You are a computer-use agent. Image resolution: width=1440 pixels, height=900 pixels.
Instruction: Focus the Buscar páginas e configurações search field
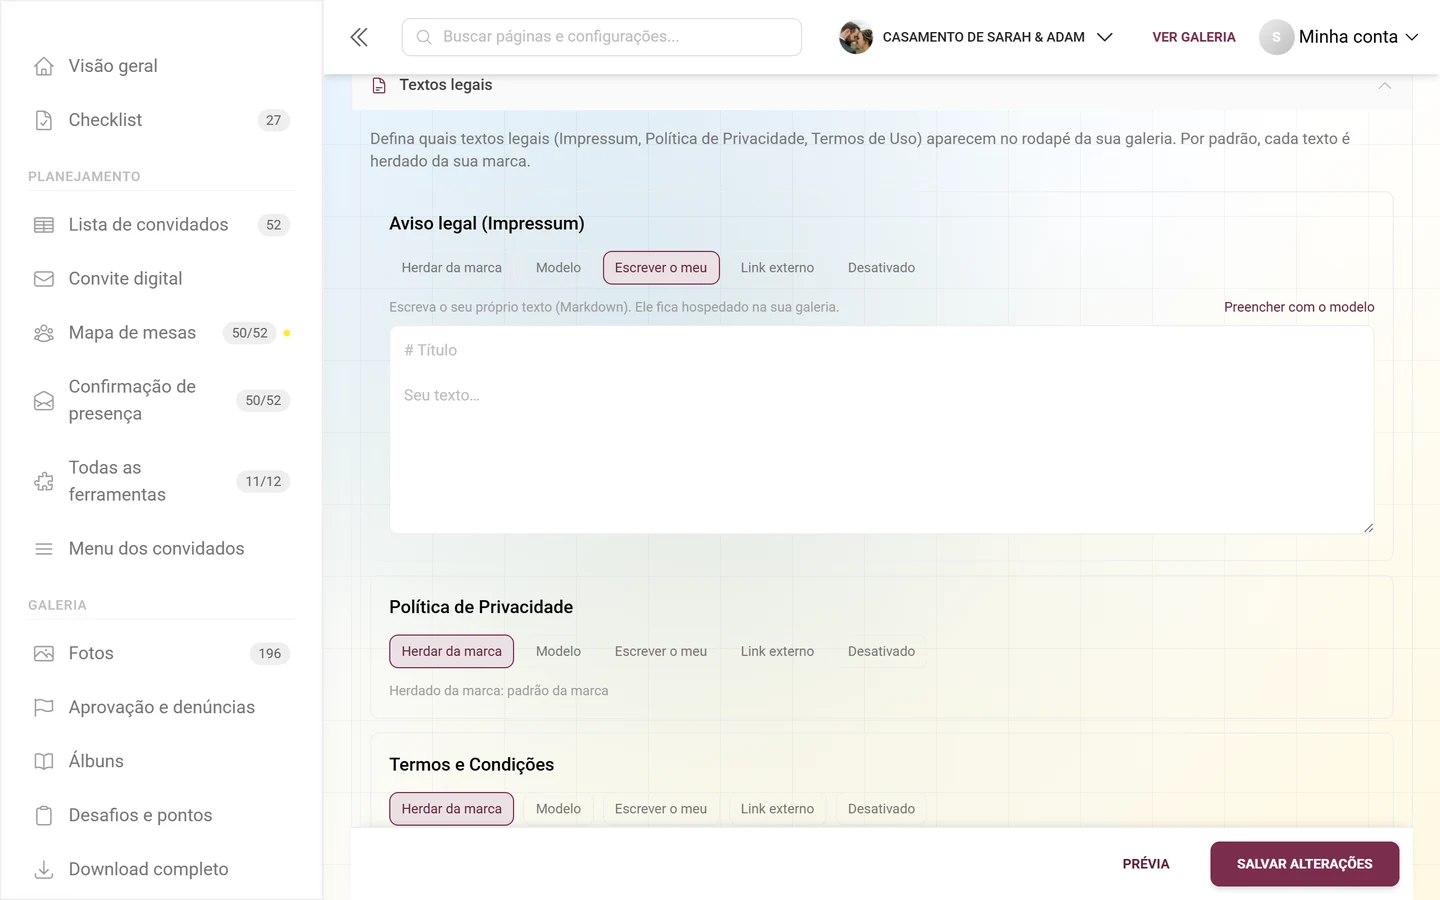[601, 37]
